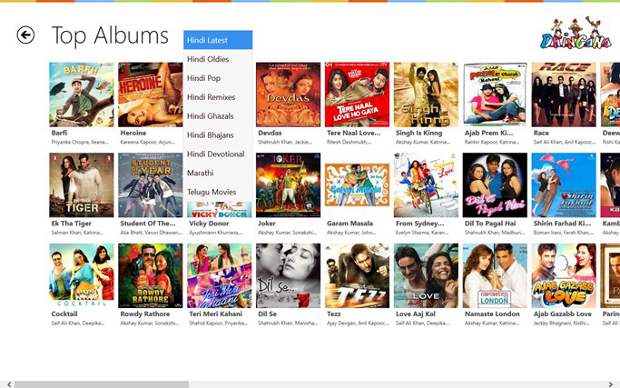Click the Vicky Donor album title

click(x=209, y=223)
